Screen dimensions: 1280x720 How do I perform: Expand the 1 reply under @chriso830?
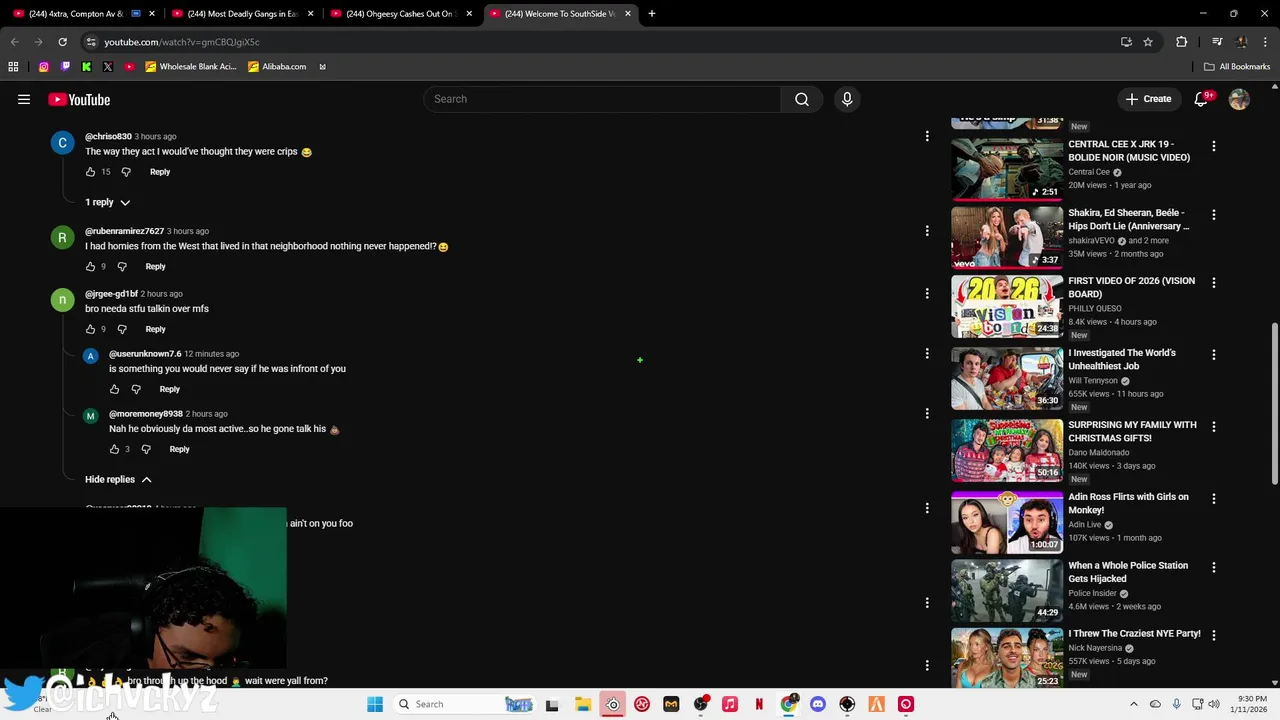tap(107, 202)
